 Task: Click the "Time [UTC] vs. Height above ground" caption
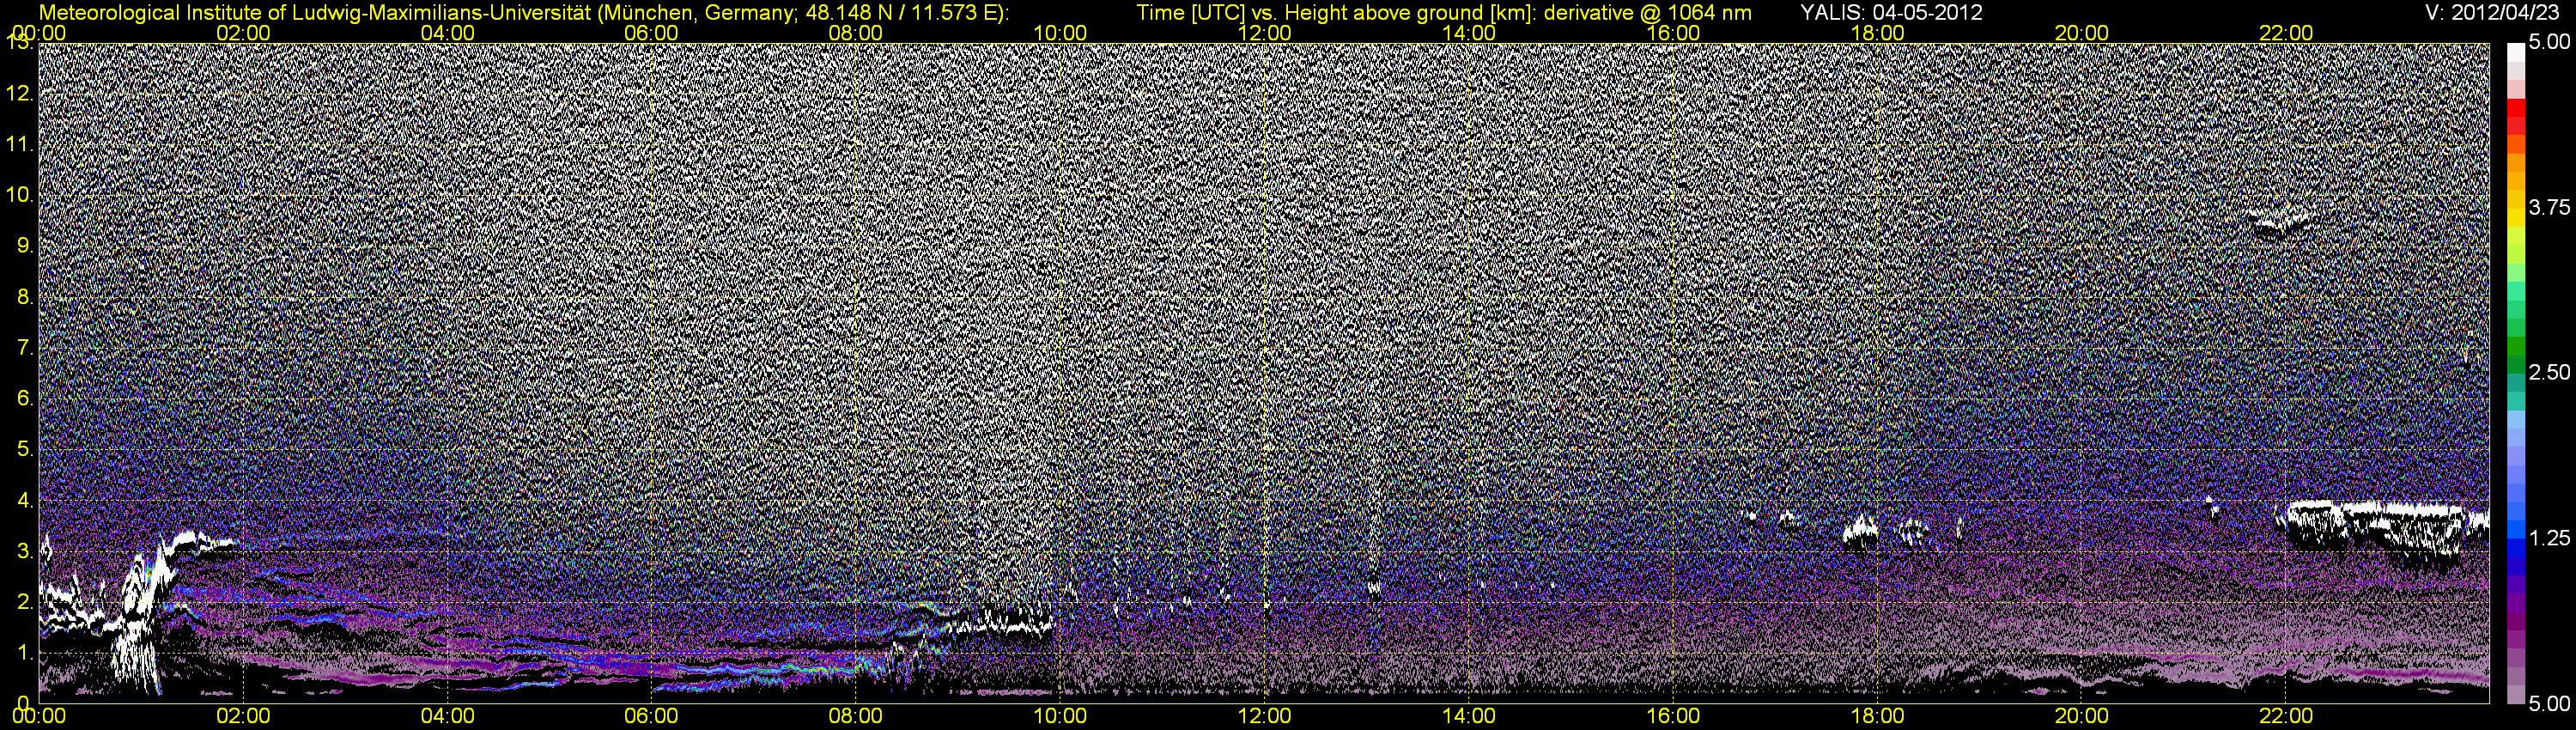pos(1444,13)
